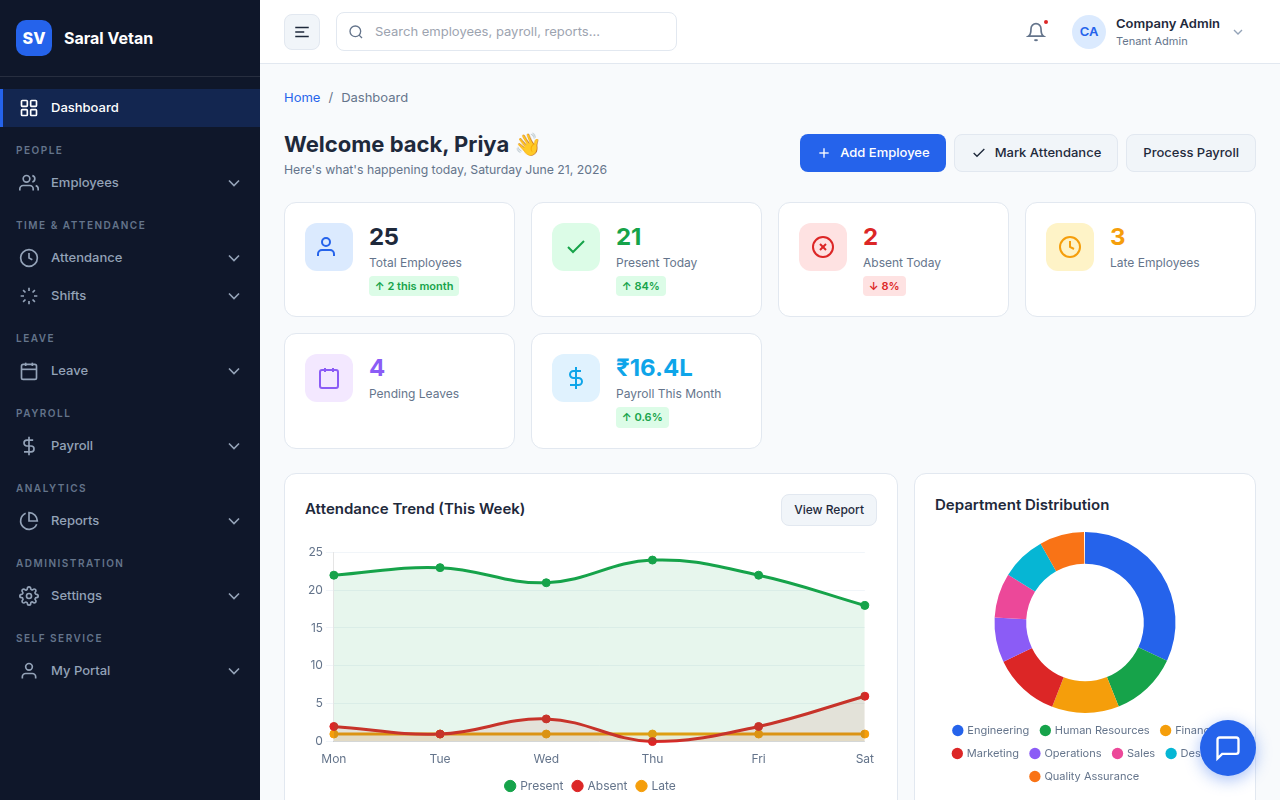Screen dimensions: 1280x800
Task: Expand the Reports menu chevron
Action: click(x=234, y=521)
